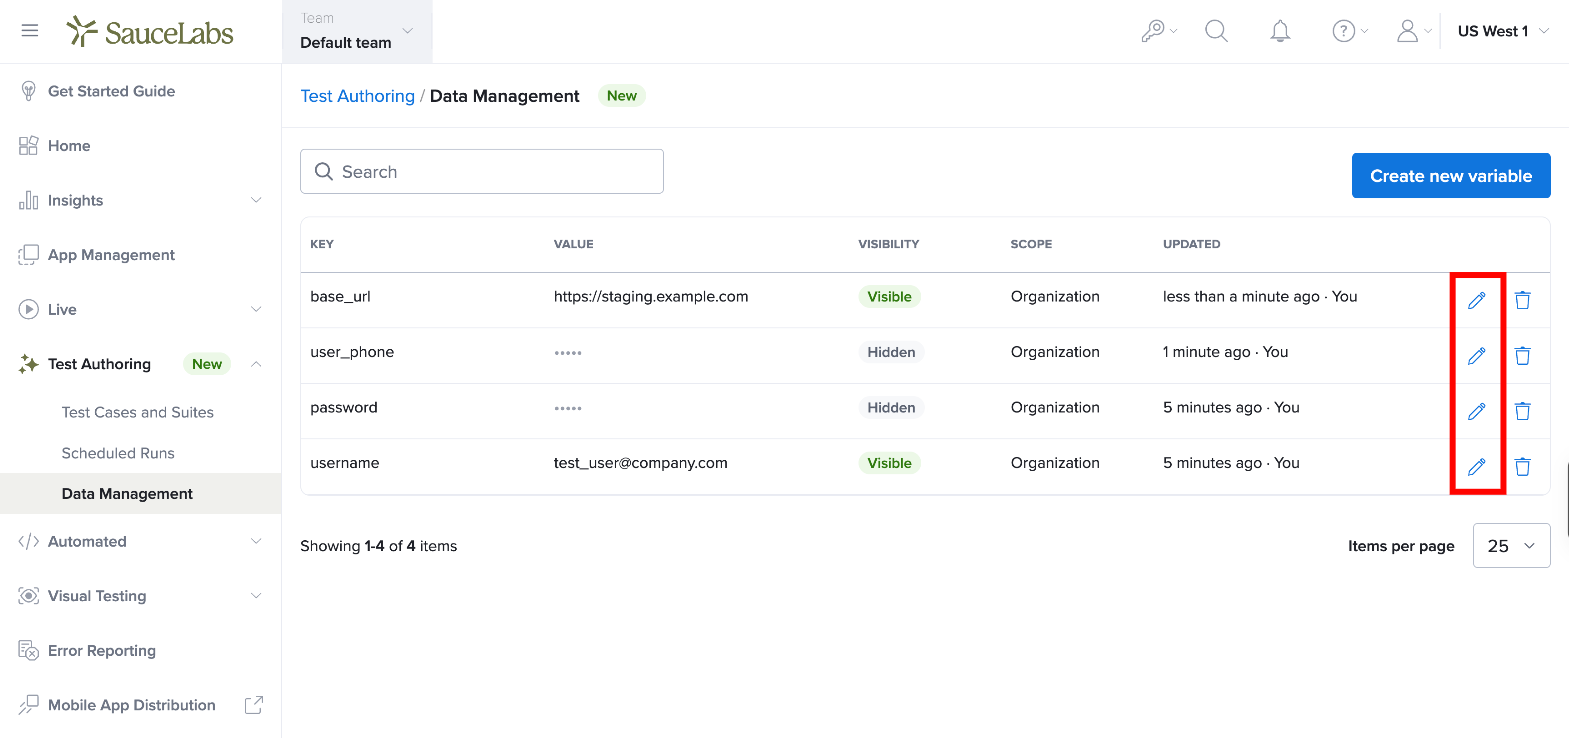Click the search magnifier in header
The width and height of the screenshot is (1569, 738).
(1216, 31)
